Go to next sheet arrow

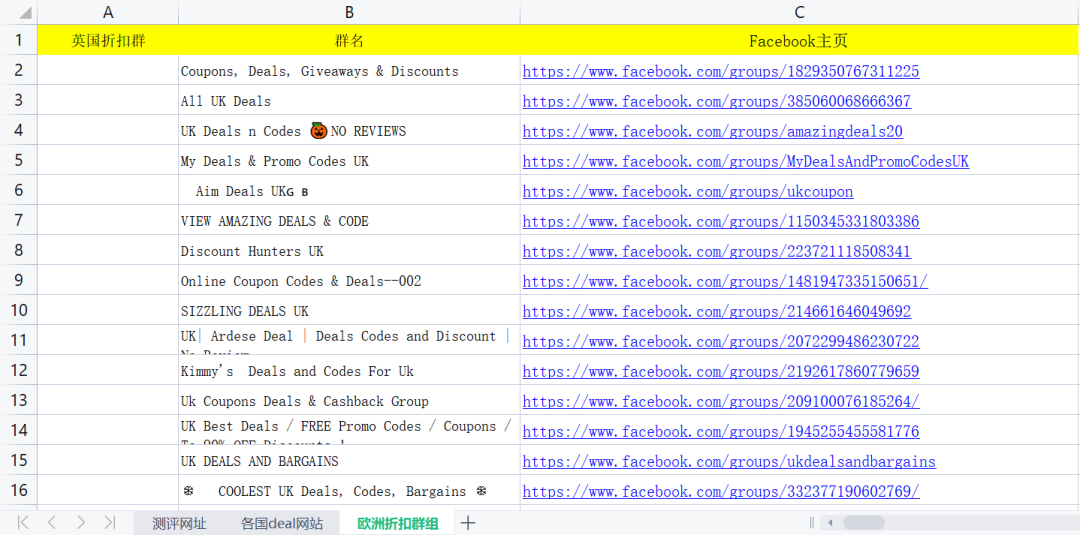click(x=81, y=523)
